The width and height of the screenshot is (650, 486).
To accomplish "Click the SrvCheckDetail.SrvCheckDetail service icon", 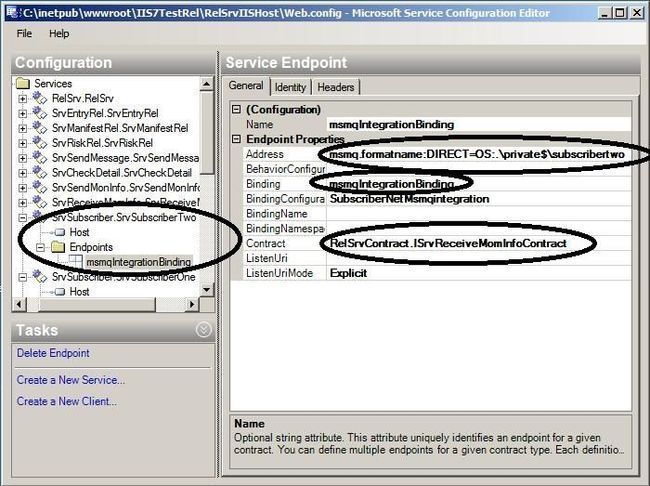I will 40,173.
